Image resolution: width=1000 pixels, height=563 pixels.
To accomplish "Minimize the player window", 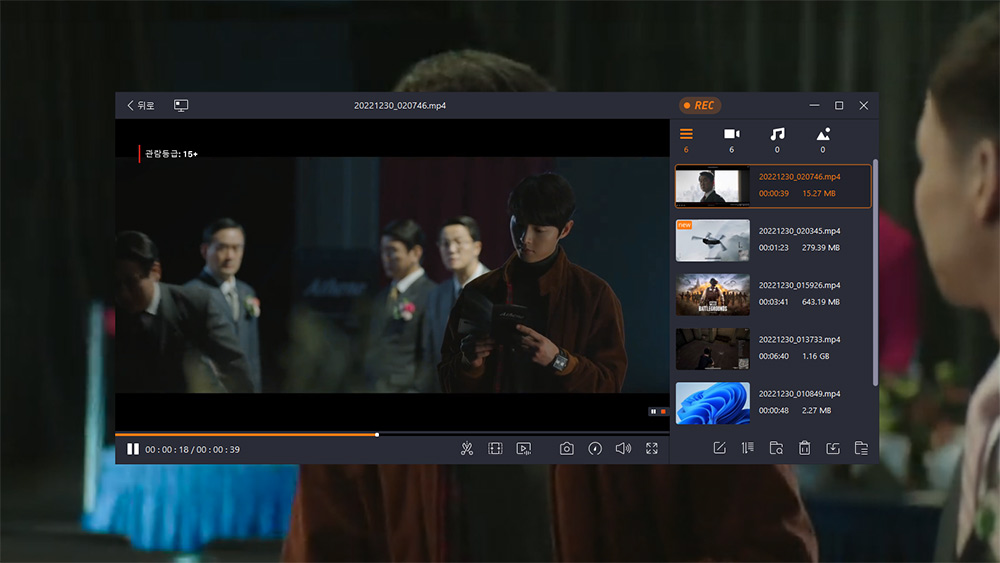I will 814,105.
